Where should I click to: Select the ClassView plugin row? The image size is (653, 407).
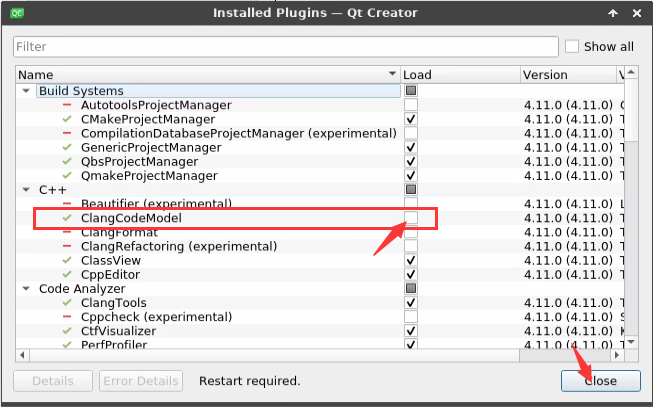coord(109,260)
